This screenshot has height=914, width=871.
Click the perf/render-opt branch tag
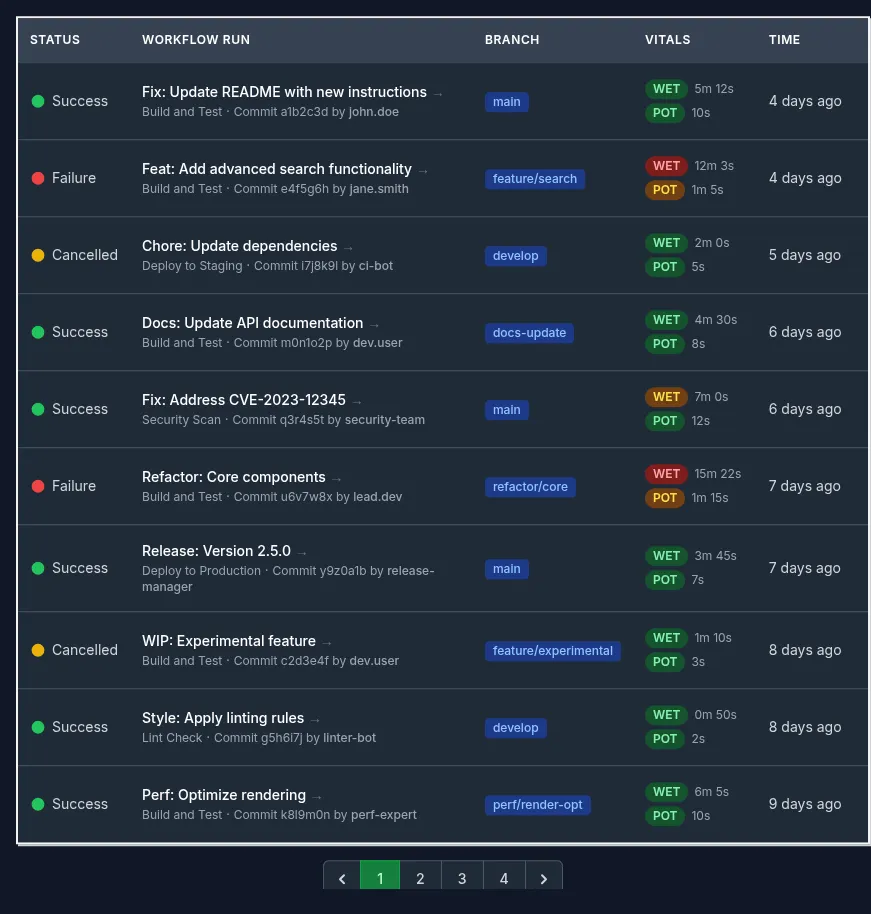click(x=537, y=805)
